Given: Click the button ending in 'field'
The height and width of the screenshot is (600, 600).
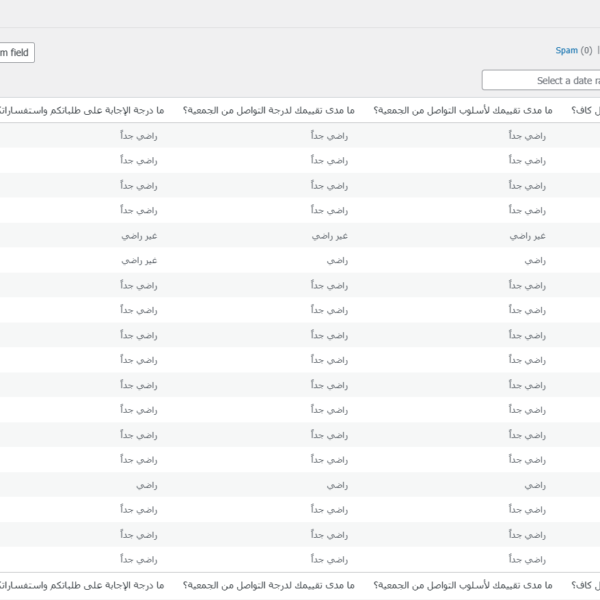Looking at the screenshot, I should (x=17, y=52).
